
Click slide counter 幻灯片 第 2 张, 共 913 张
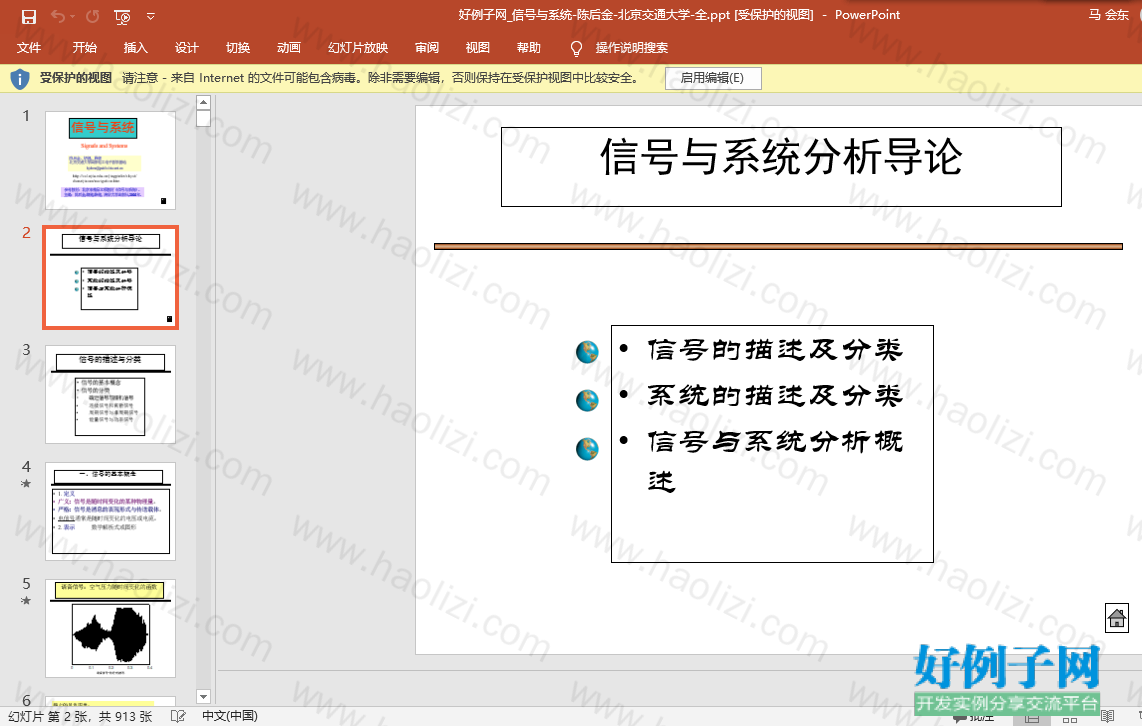(x=80, y=716)
